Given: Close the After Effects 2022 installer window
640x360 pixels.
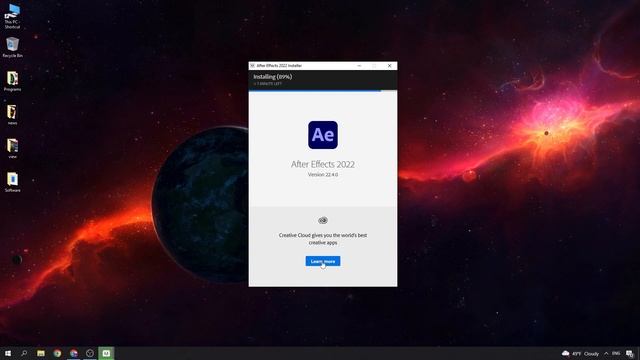Looking at the screenshot, I should [x=389, y=66].
